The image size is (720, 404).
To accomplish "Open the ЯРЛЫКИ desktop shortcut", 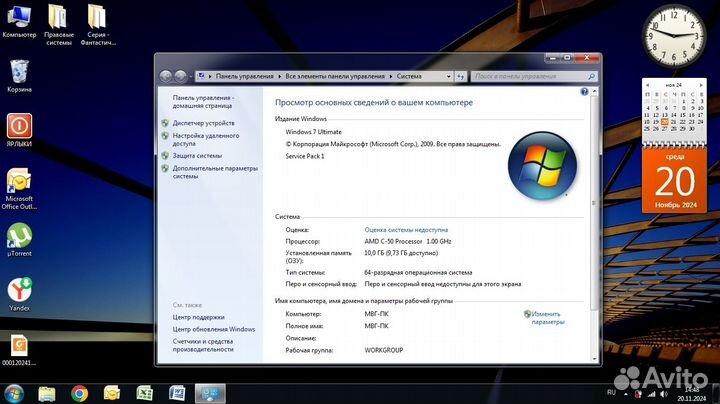I will [x=19, y=130].
